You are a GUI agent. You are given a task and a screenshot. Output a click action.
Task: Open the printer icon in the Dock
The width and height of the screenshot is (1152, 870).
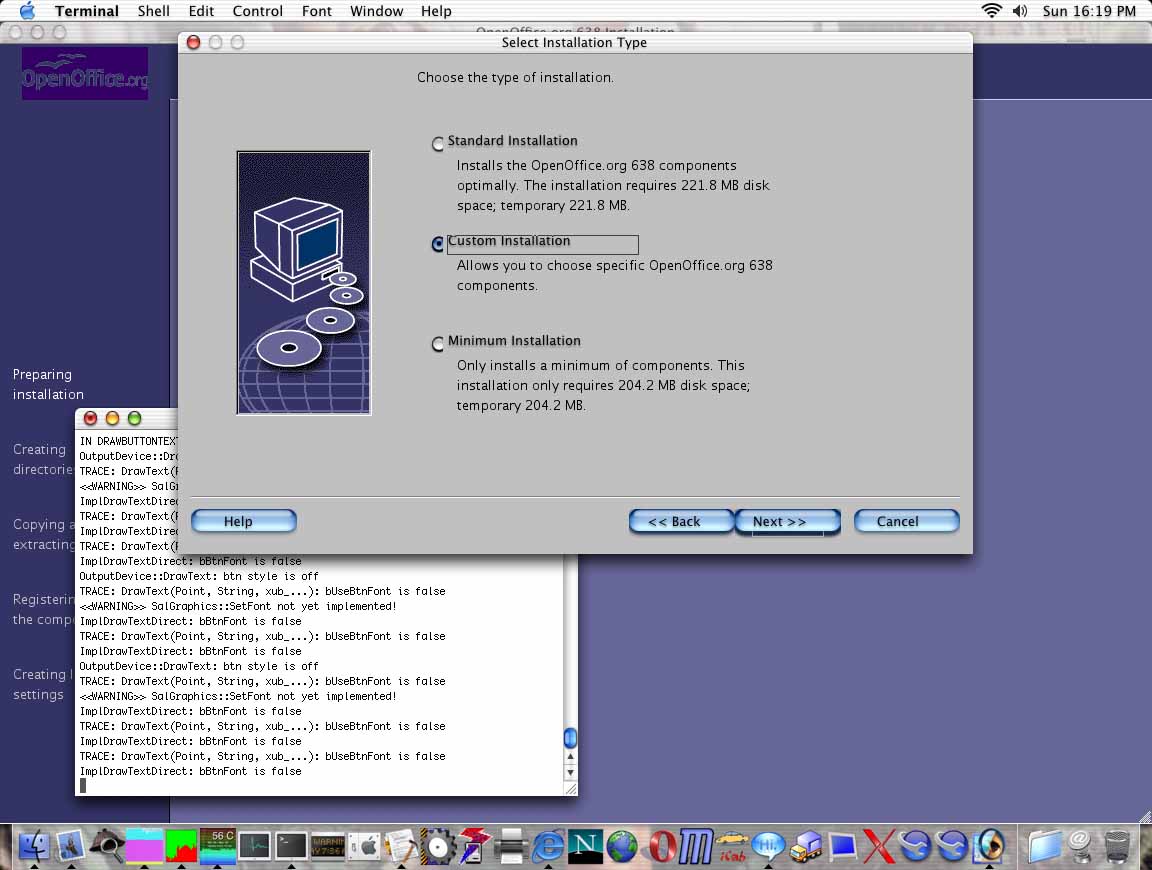click(x=511, y=846)
